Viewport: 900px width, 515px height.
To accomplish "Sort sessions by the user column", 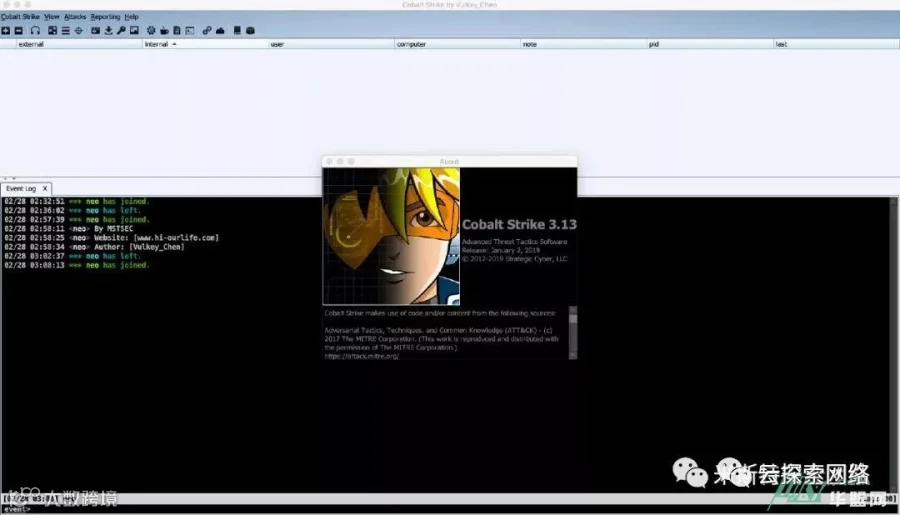I will [x=331, y=44].
